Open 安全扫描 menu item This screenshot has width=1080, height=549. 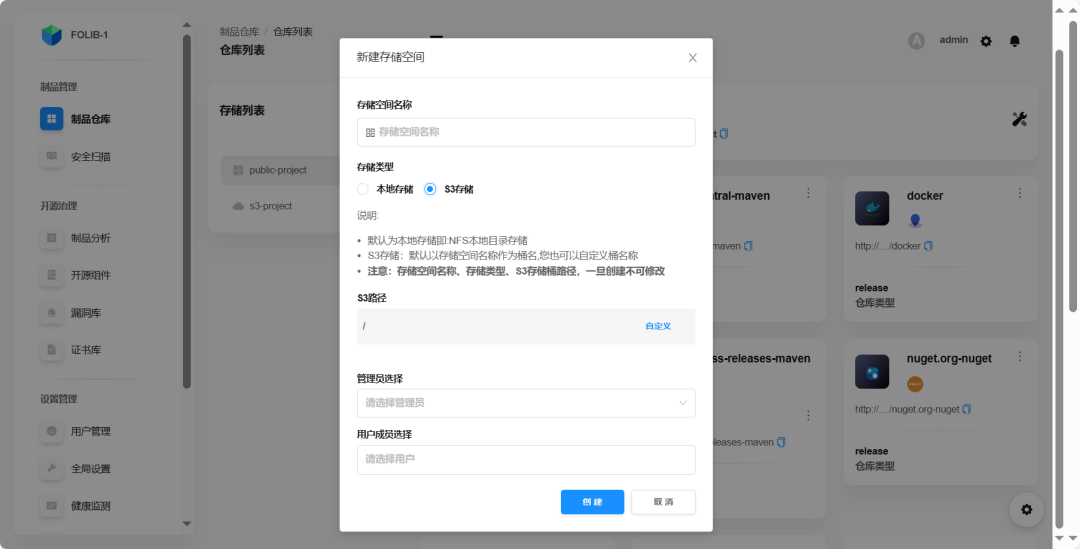pos(91,156)
